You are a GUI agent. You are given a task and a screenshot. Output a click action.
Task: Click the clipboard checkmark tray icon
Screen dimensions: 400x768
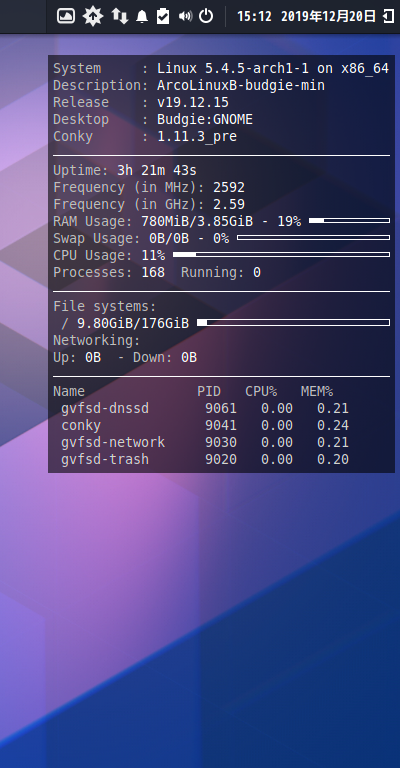point(163,16)
